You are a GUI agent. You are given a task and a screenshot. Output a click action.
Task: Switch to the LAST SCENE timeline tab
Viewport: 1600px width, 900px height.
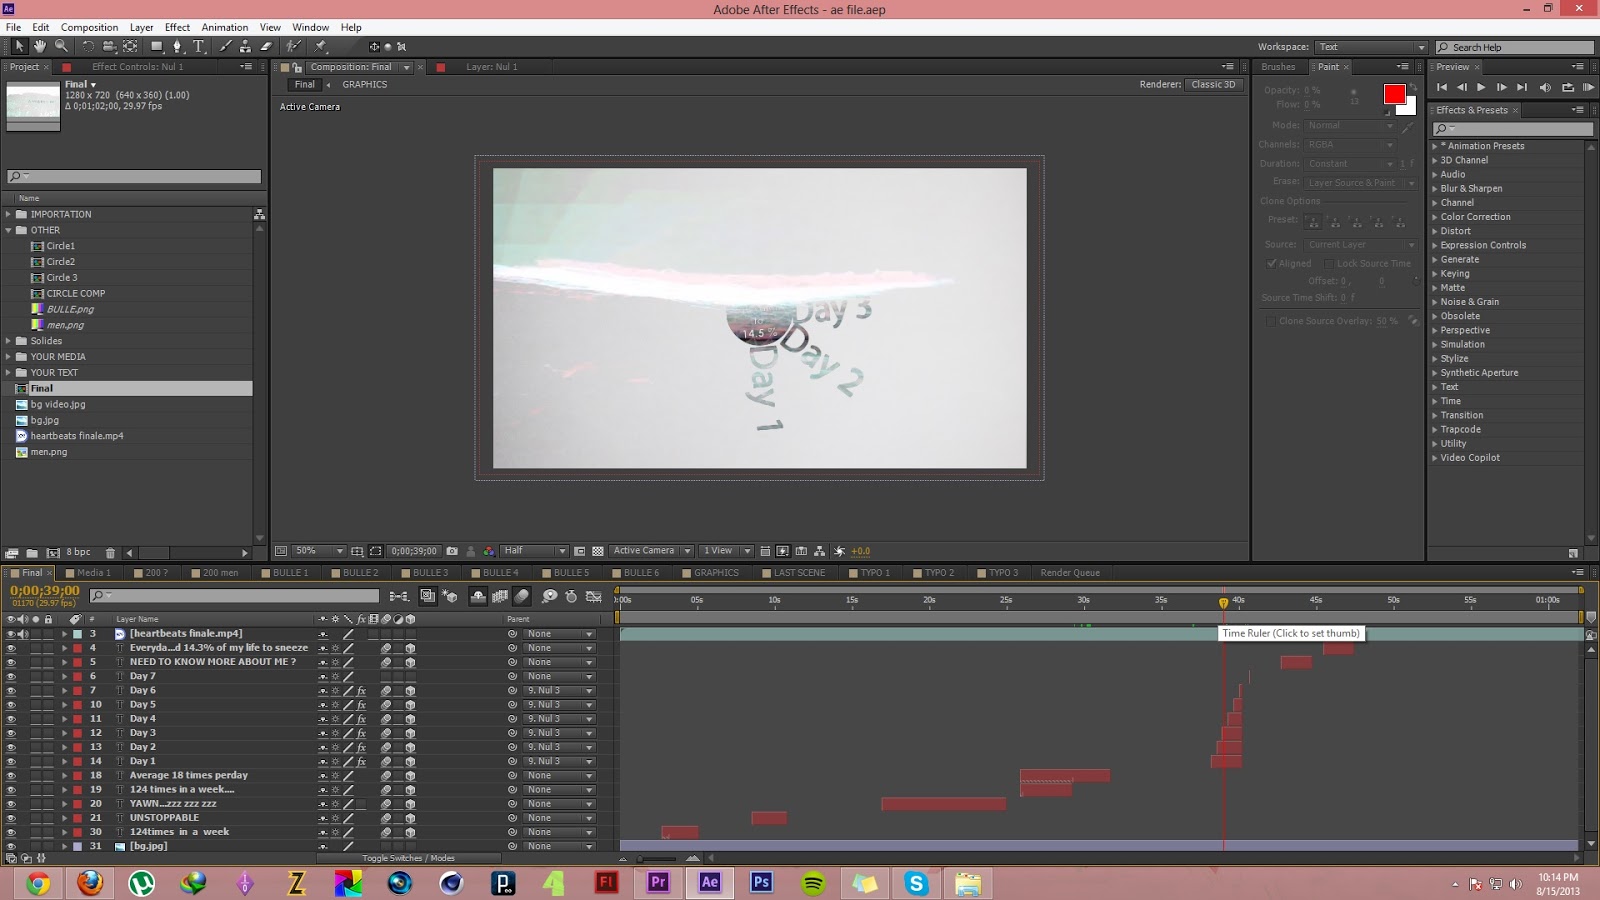(799, 573)
